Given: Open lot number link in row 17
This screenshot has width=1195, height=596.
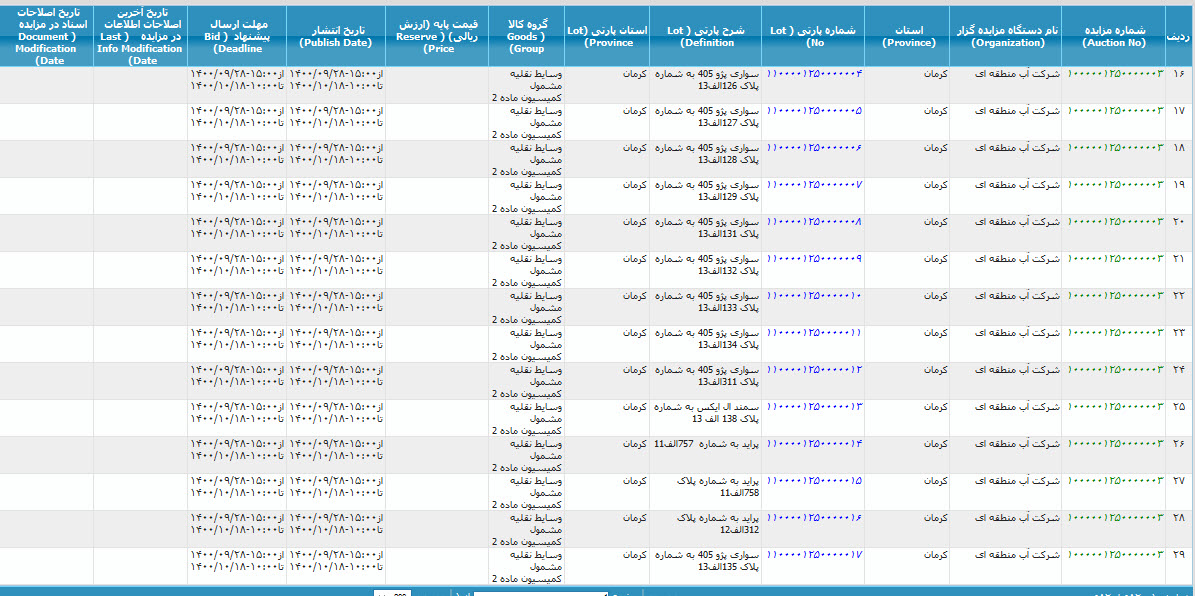Looking at the screenshot, I should [814, 111].
